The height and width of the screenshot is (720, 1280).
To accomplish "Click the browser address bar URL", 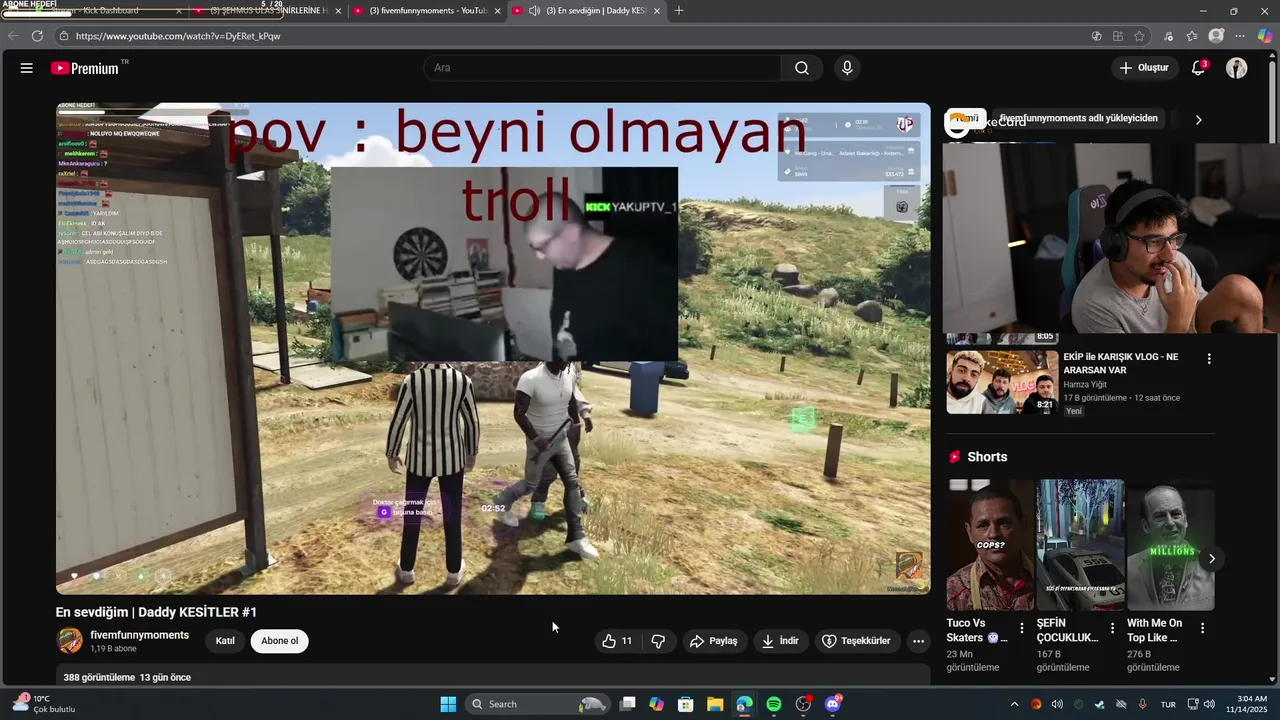I will click(178, 36).
